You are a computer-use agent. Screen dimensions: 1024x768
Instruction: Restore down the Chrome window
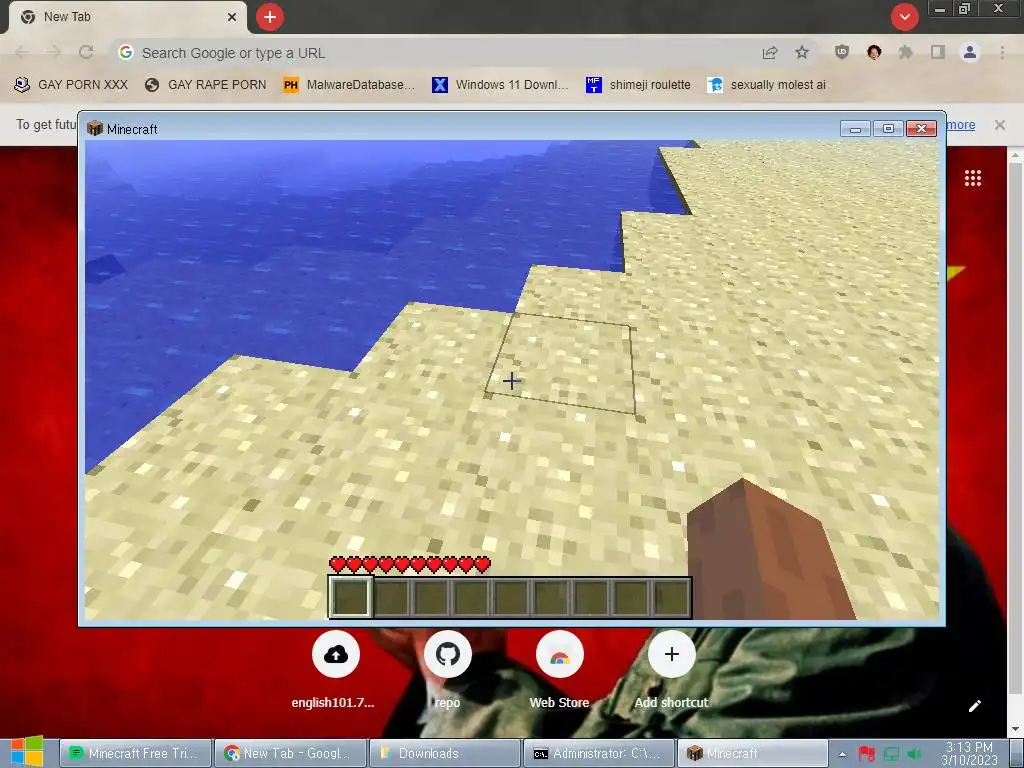click(x=965, y=9)
